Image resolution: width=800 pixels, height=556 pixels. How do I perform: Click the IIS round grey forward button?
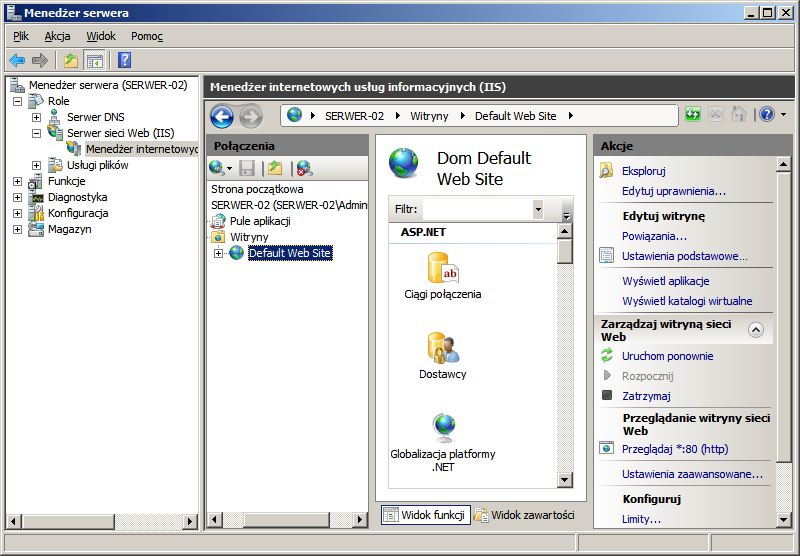coord(251,117)
